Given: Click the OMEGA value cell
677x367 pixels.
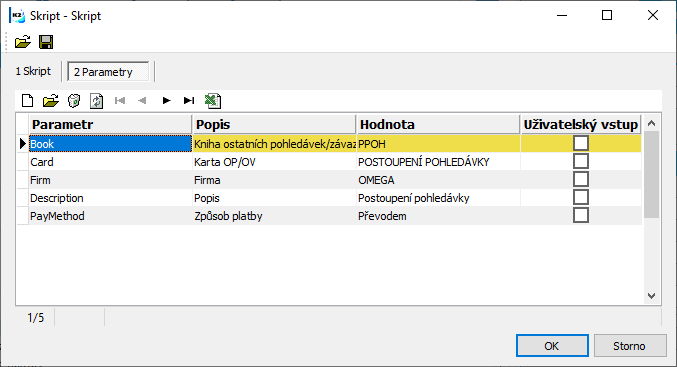Looking at the screenshot, I should point(438,180).
